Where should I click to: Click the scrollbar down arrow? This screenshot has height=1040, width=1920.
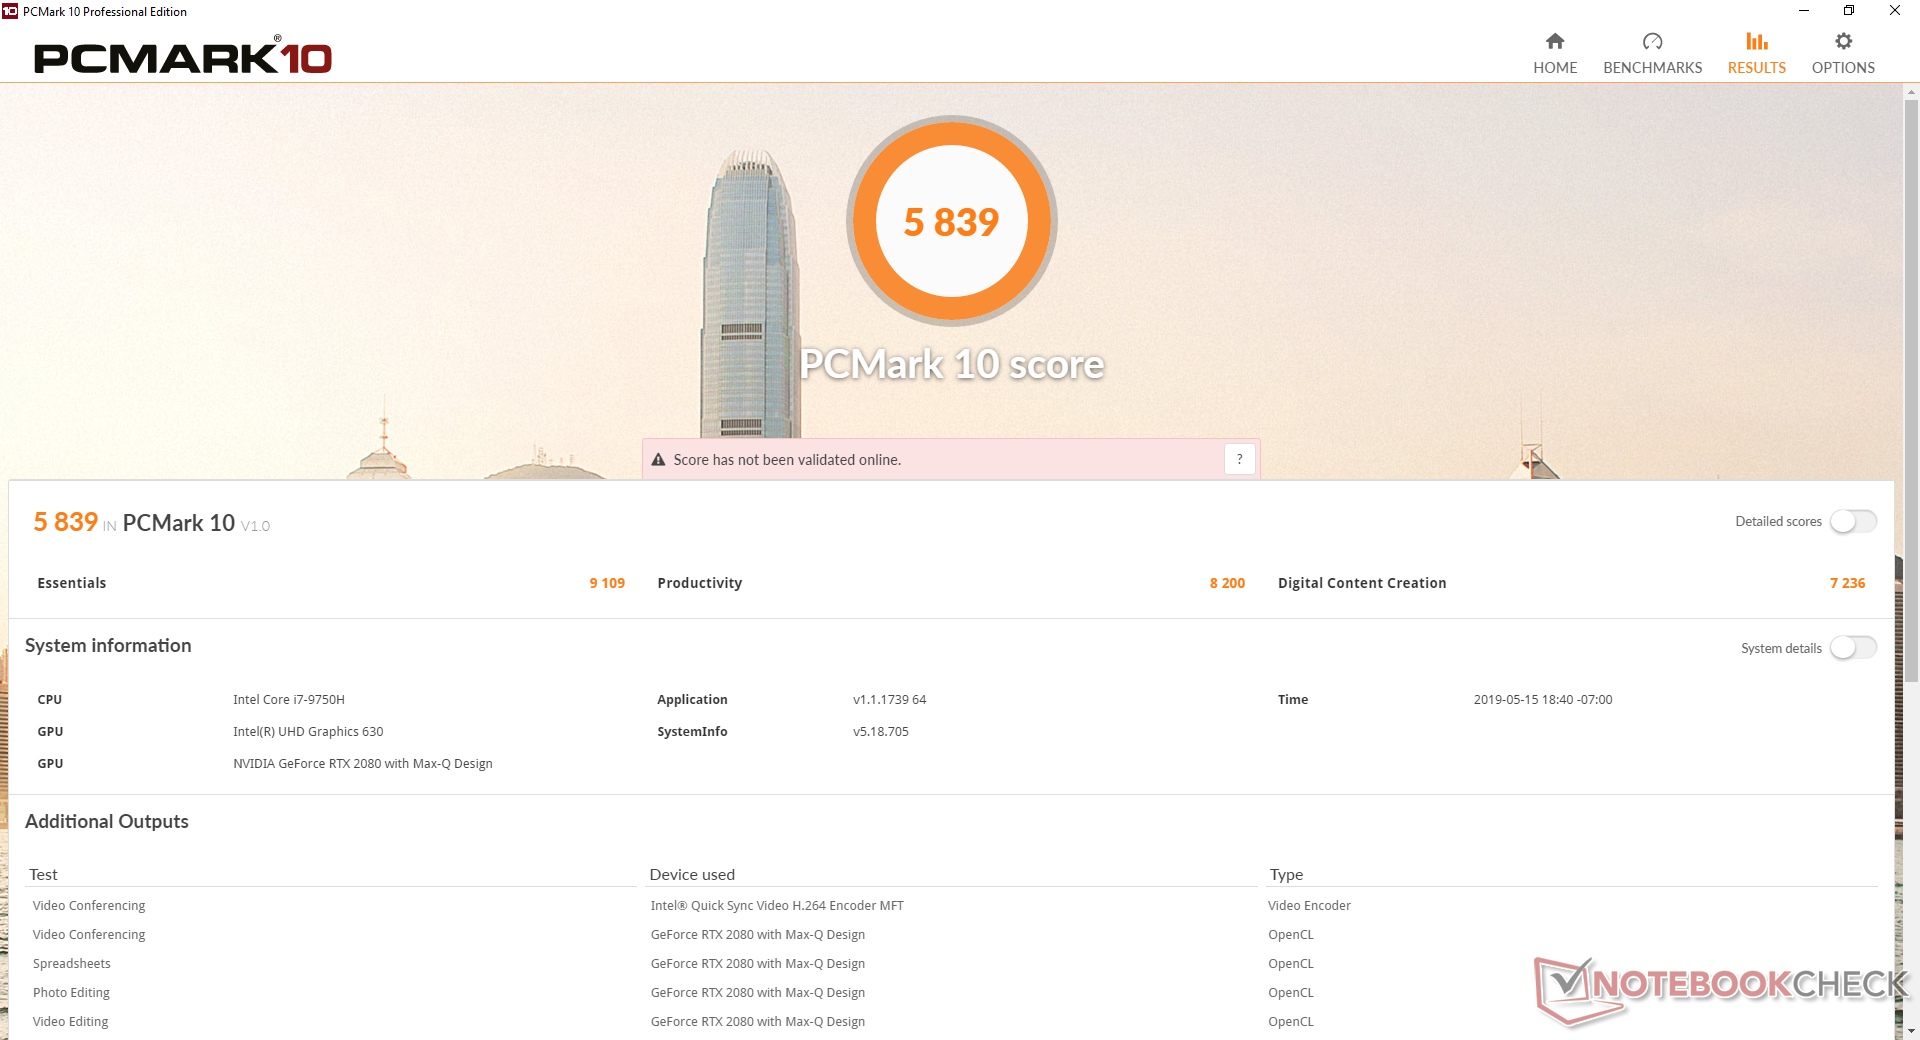click(x=1911, y=1030)
